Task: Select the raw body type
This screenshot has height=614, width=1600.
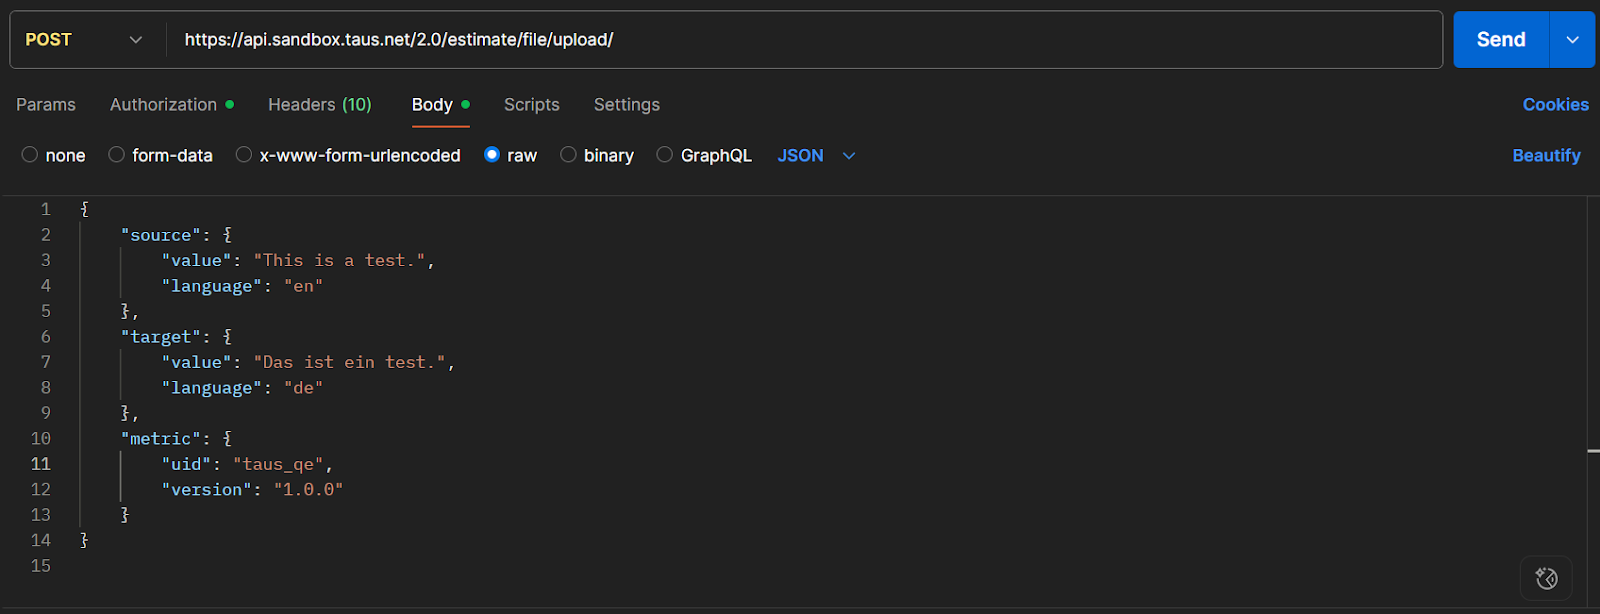Action: coord(510,155)
